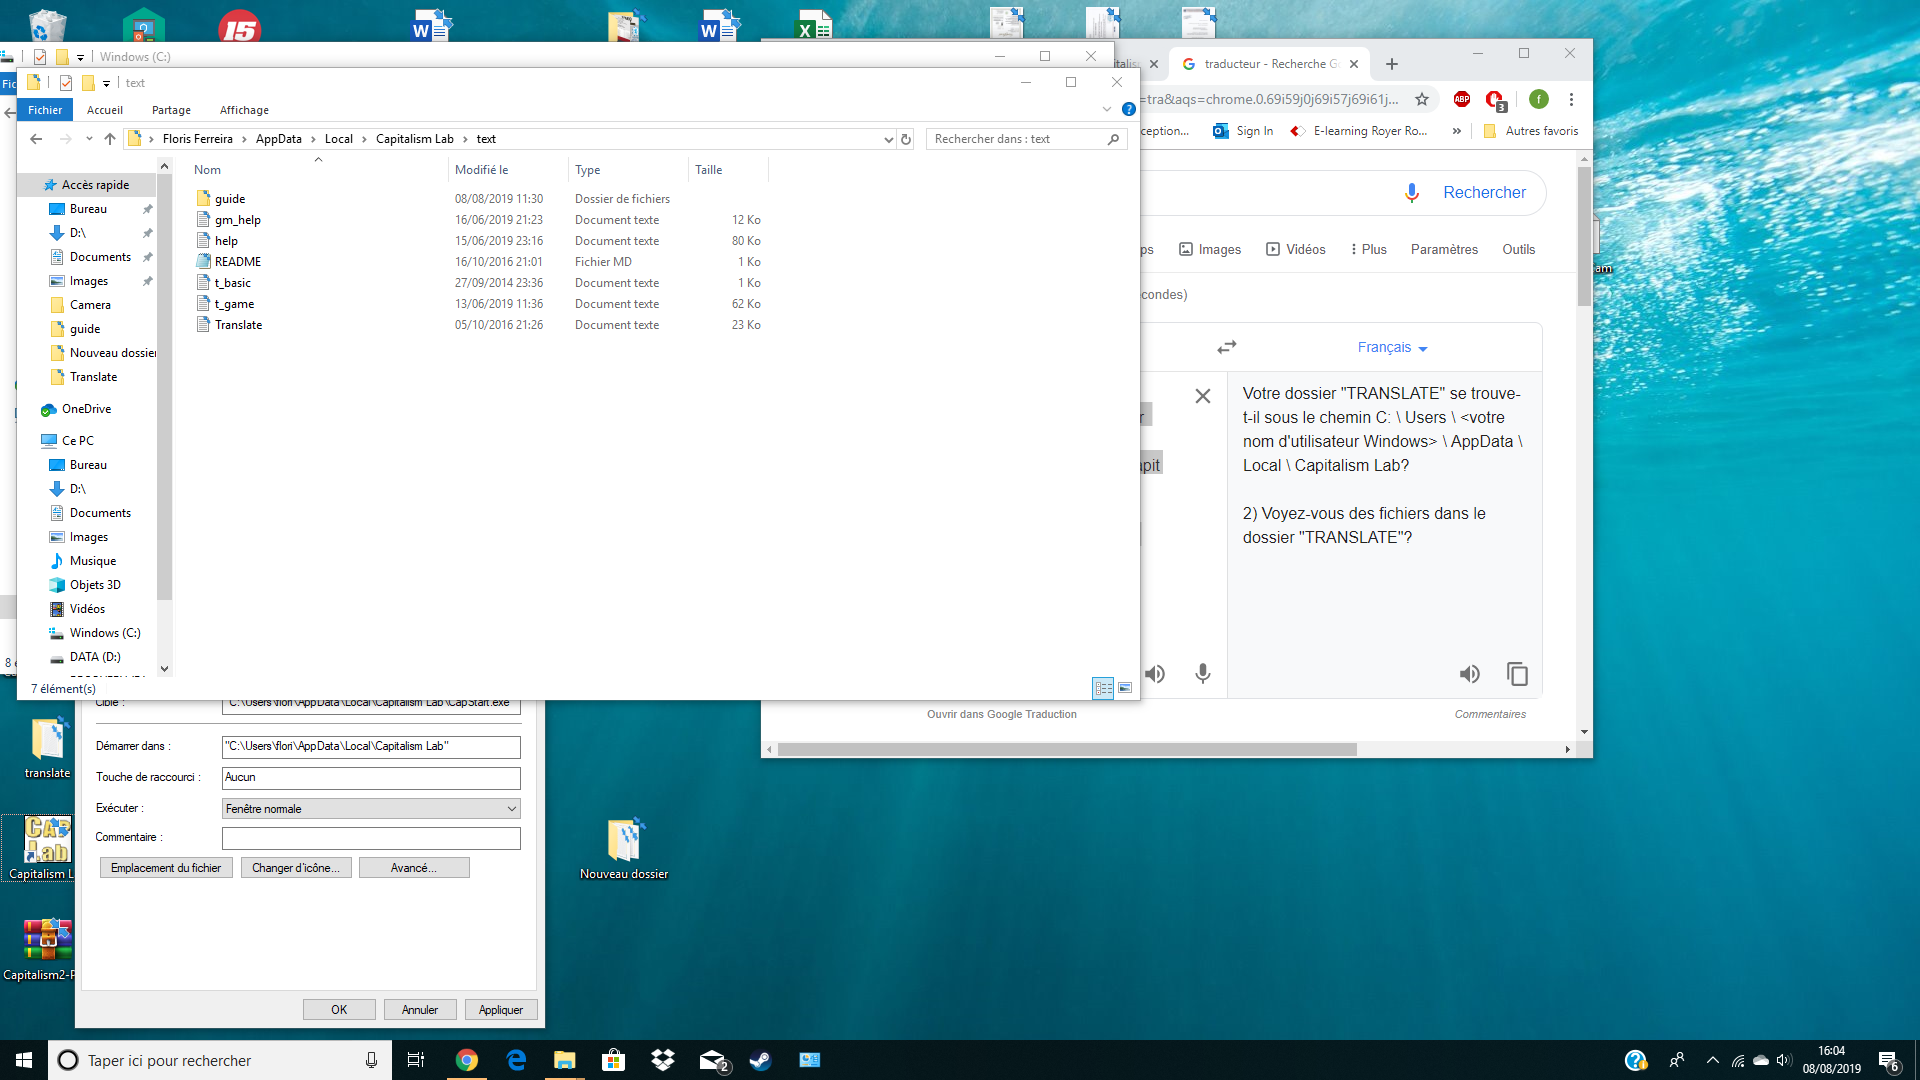Open the Windows Start menu

(x=24, y=1060)
